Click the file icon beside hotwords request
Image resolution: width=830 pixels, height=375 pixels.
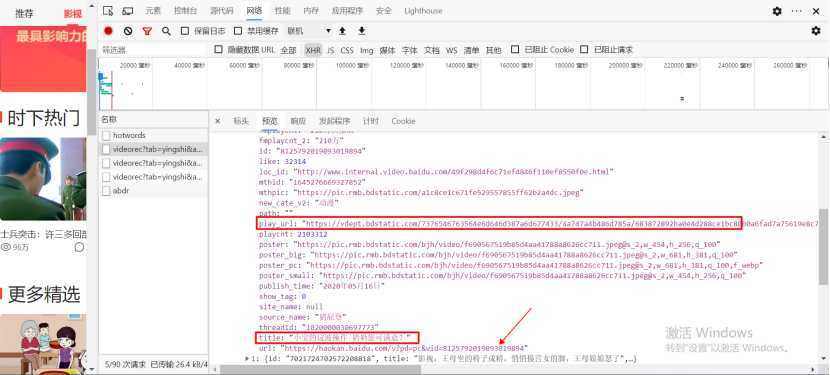pos(106,136)
